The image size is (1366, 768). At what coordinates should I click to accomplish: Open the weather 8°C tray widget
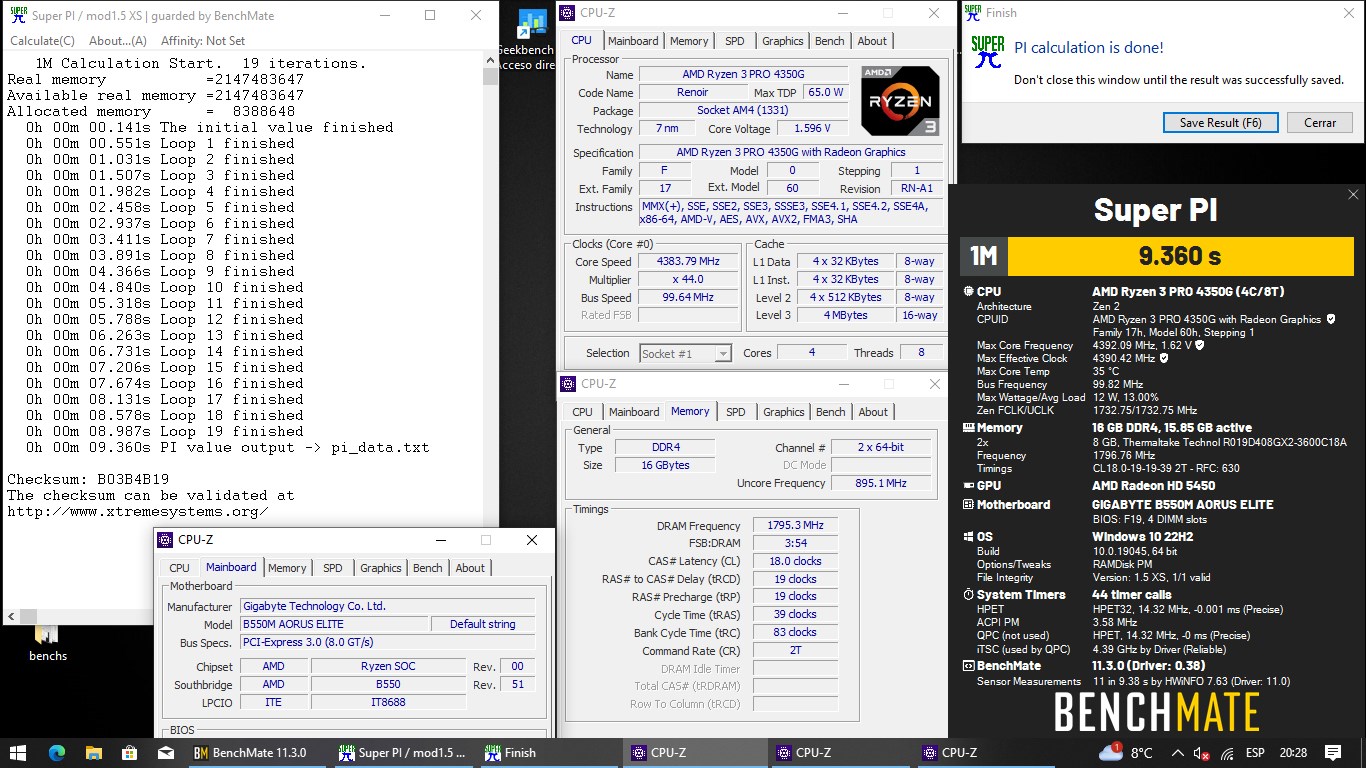[1125, 753]
